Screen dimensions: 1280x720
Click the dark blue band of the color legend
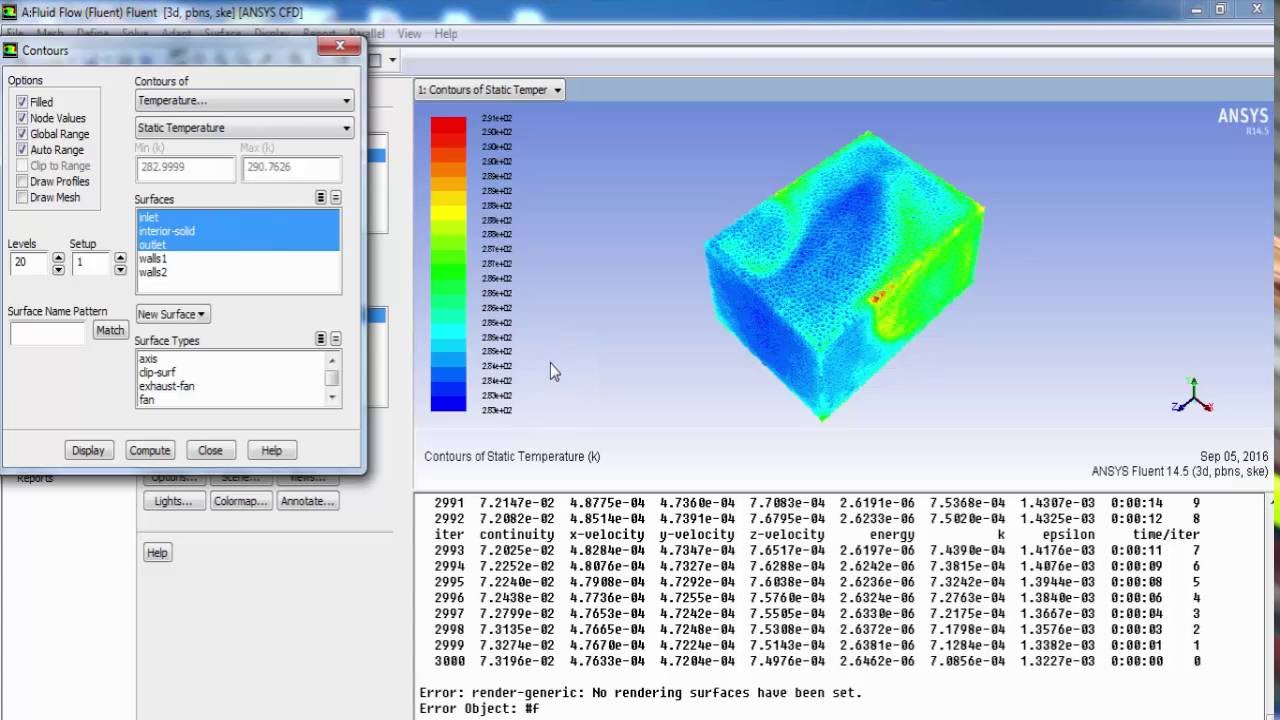pos(448,403)
